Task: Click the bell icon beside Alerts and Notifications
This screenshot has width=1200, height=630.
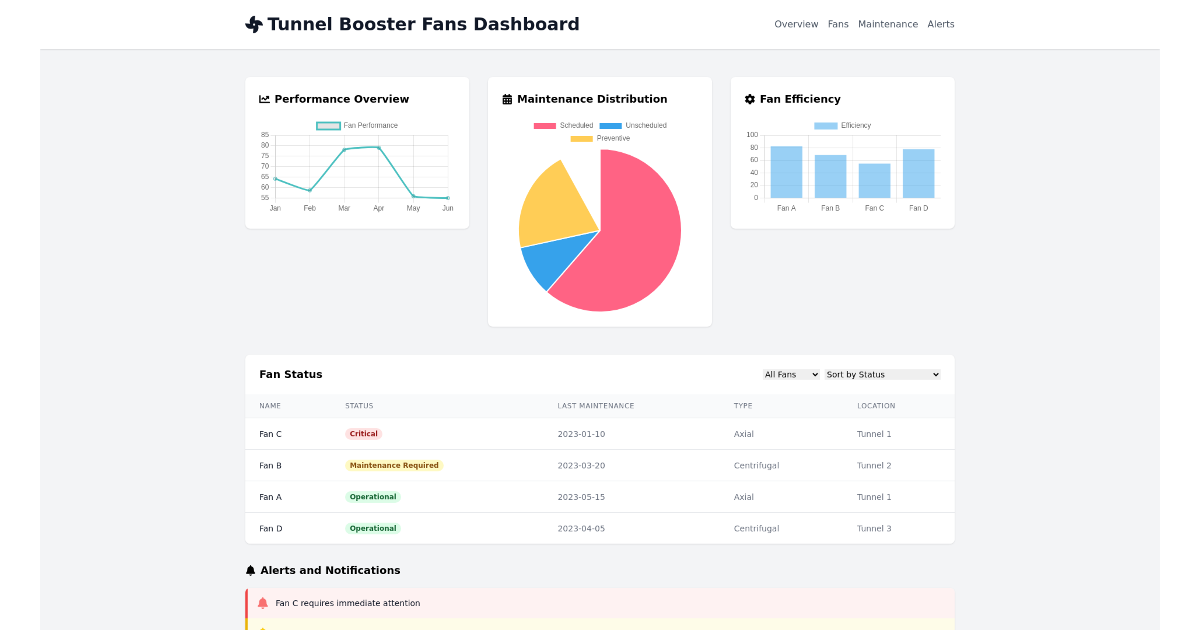Action: point(250,570)
